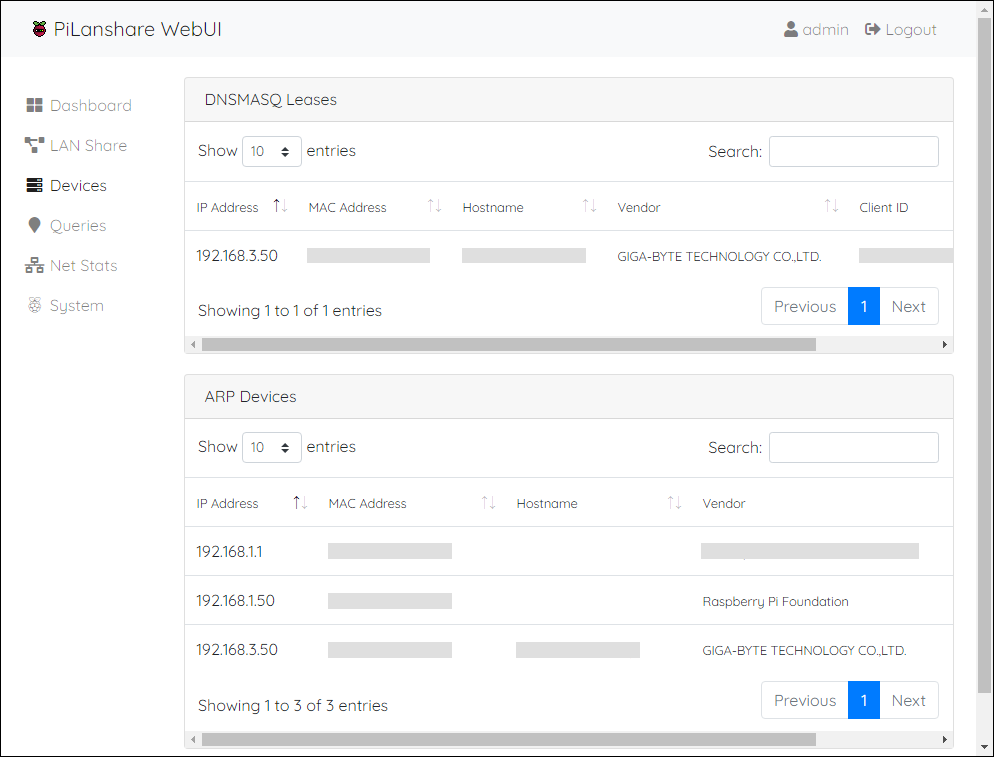Sort ARP Devices by IP Address arrows

[x=300, y=503]
